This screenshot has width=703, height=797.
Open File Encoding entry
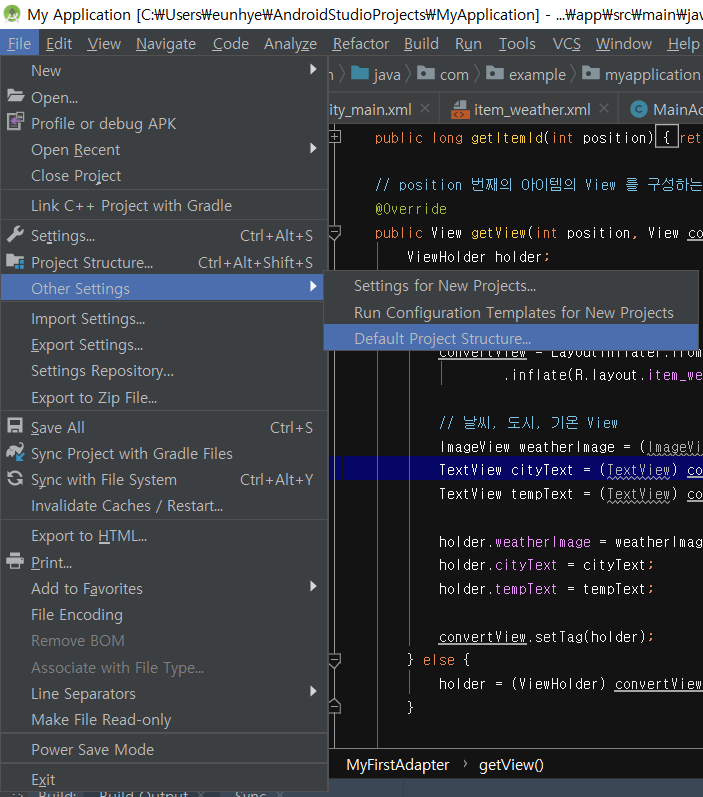(x=163, y=615)
